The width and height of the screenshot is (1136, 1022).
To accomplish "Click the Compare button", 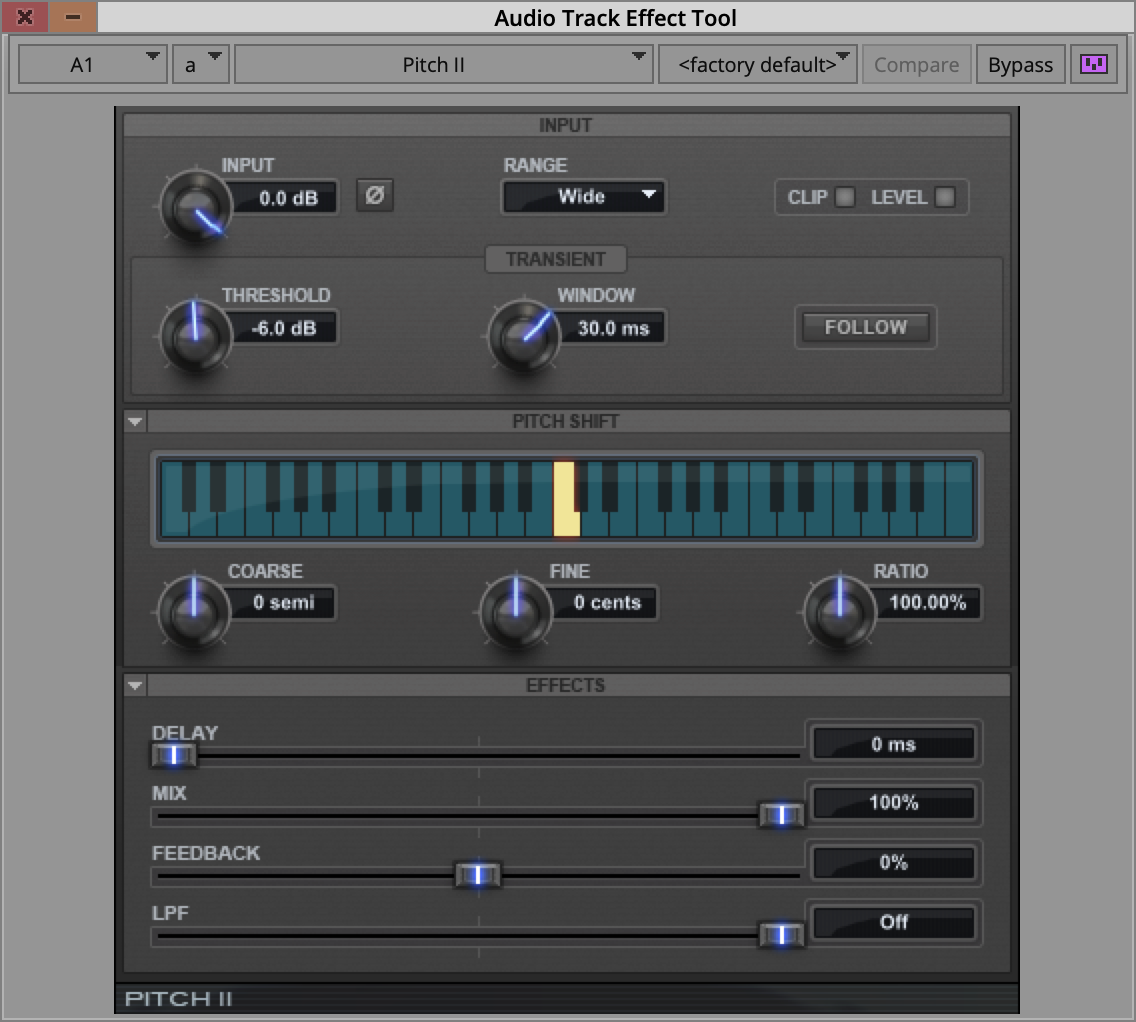I will tap(916, 64).
